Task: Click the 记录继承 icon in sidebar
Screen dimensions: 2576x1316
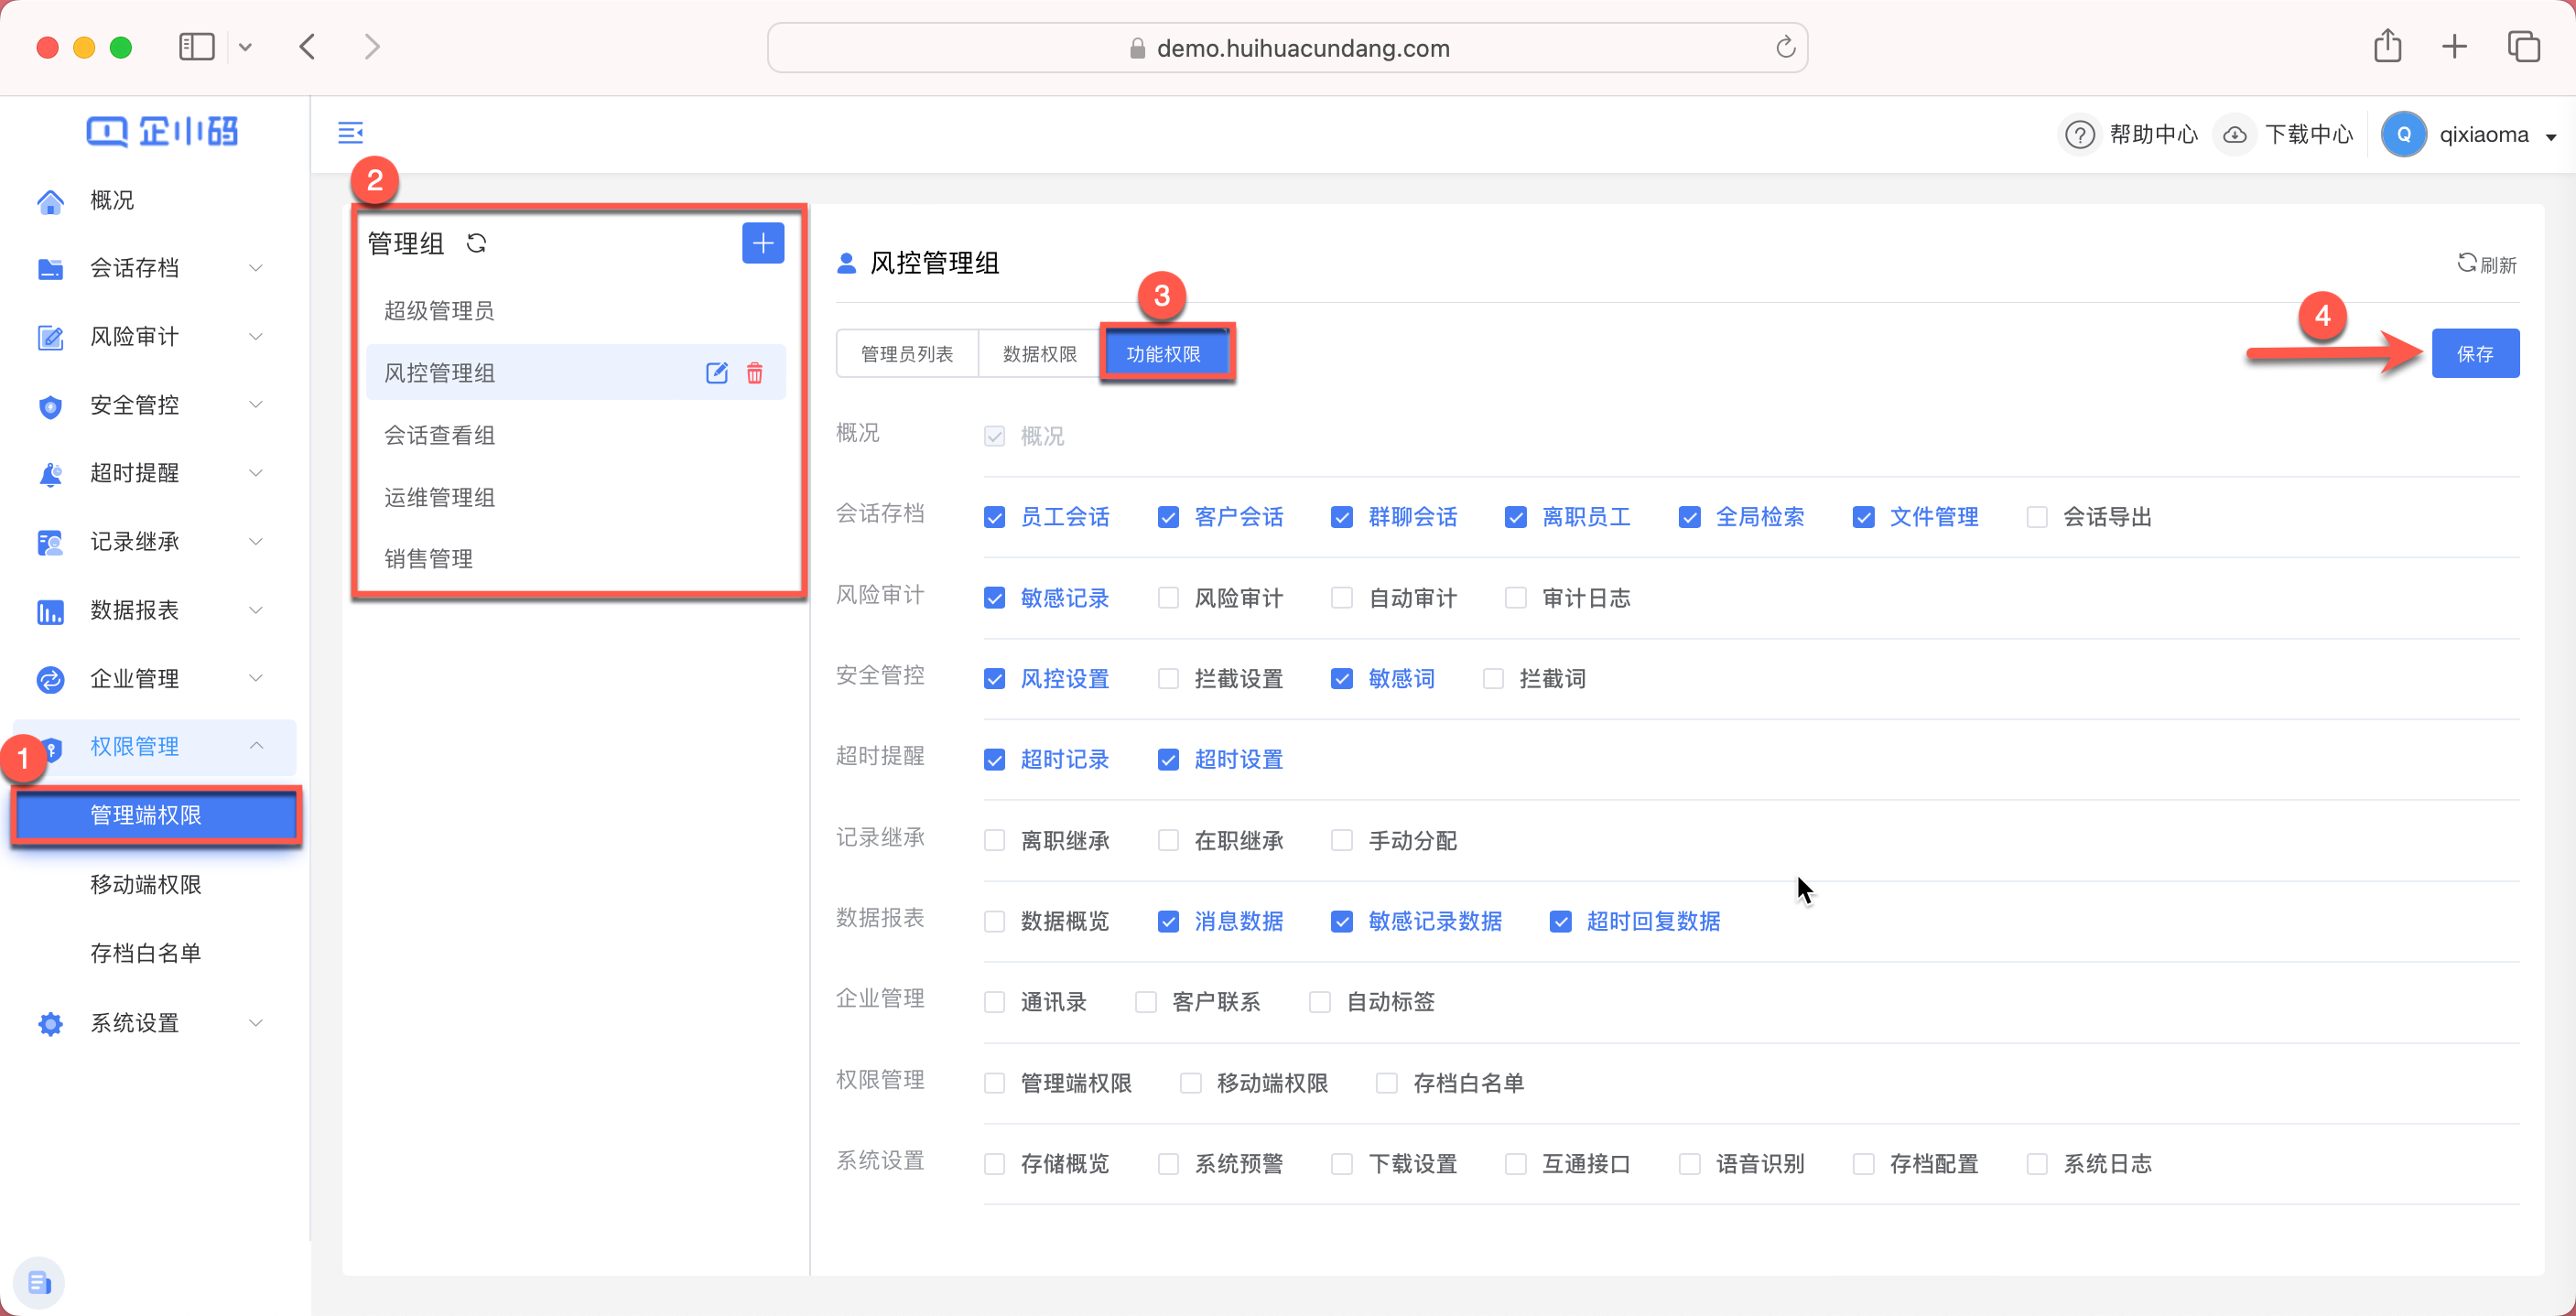Action: (x=50, y=543)
